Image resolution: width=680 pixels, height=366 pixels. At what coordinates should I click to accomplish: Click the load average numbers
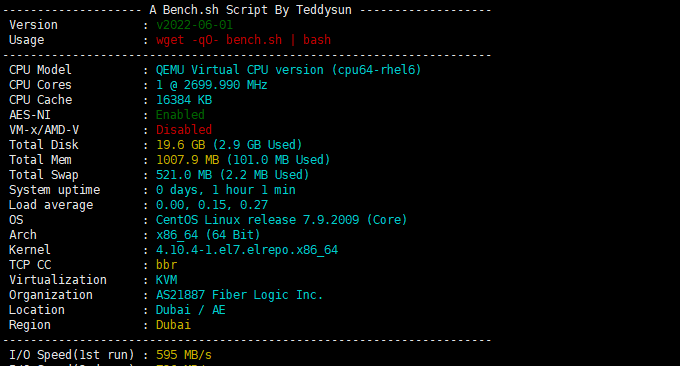click(x=212, y=205)
